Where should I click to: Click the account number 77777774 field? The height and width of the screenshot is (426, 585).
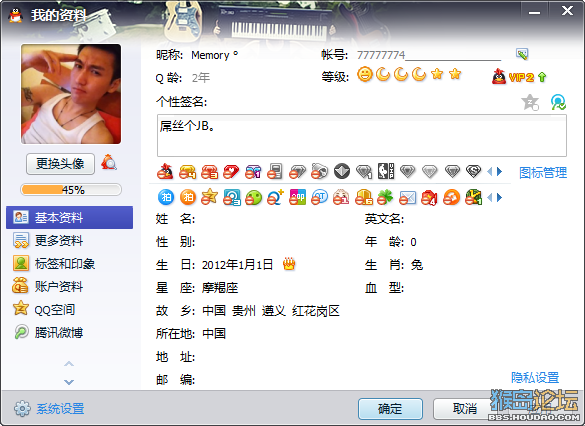tap(429, 55)
